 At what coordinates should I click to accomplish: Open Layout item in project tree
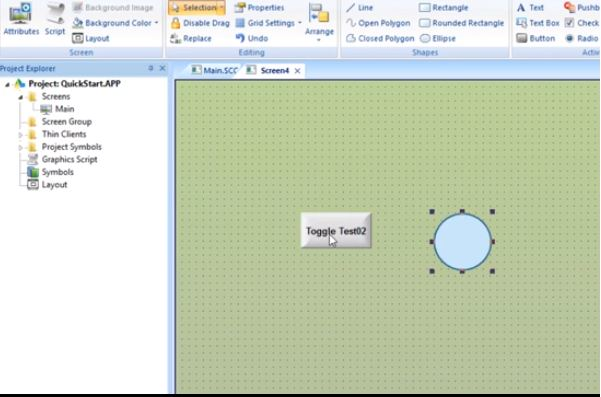click(x=54, y=185)
